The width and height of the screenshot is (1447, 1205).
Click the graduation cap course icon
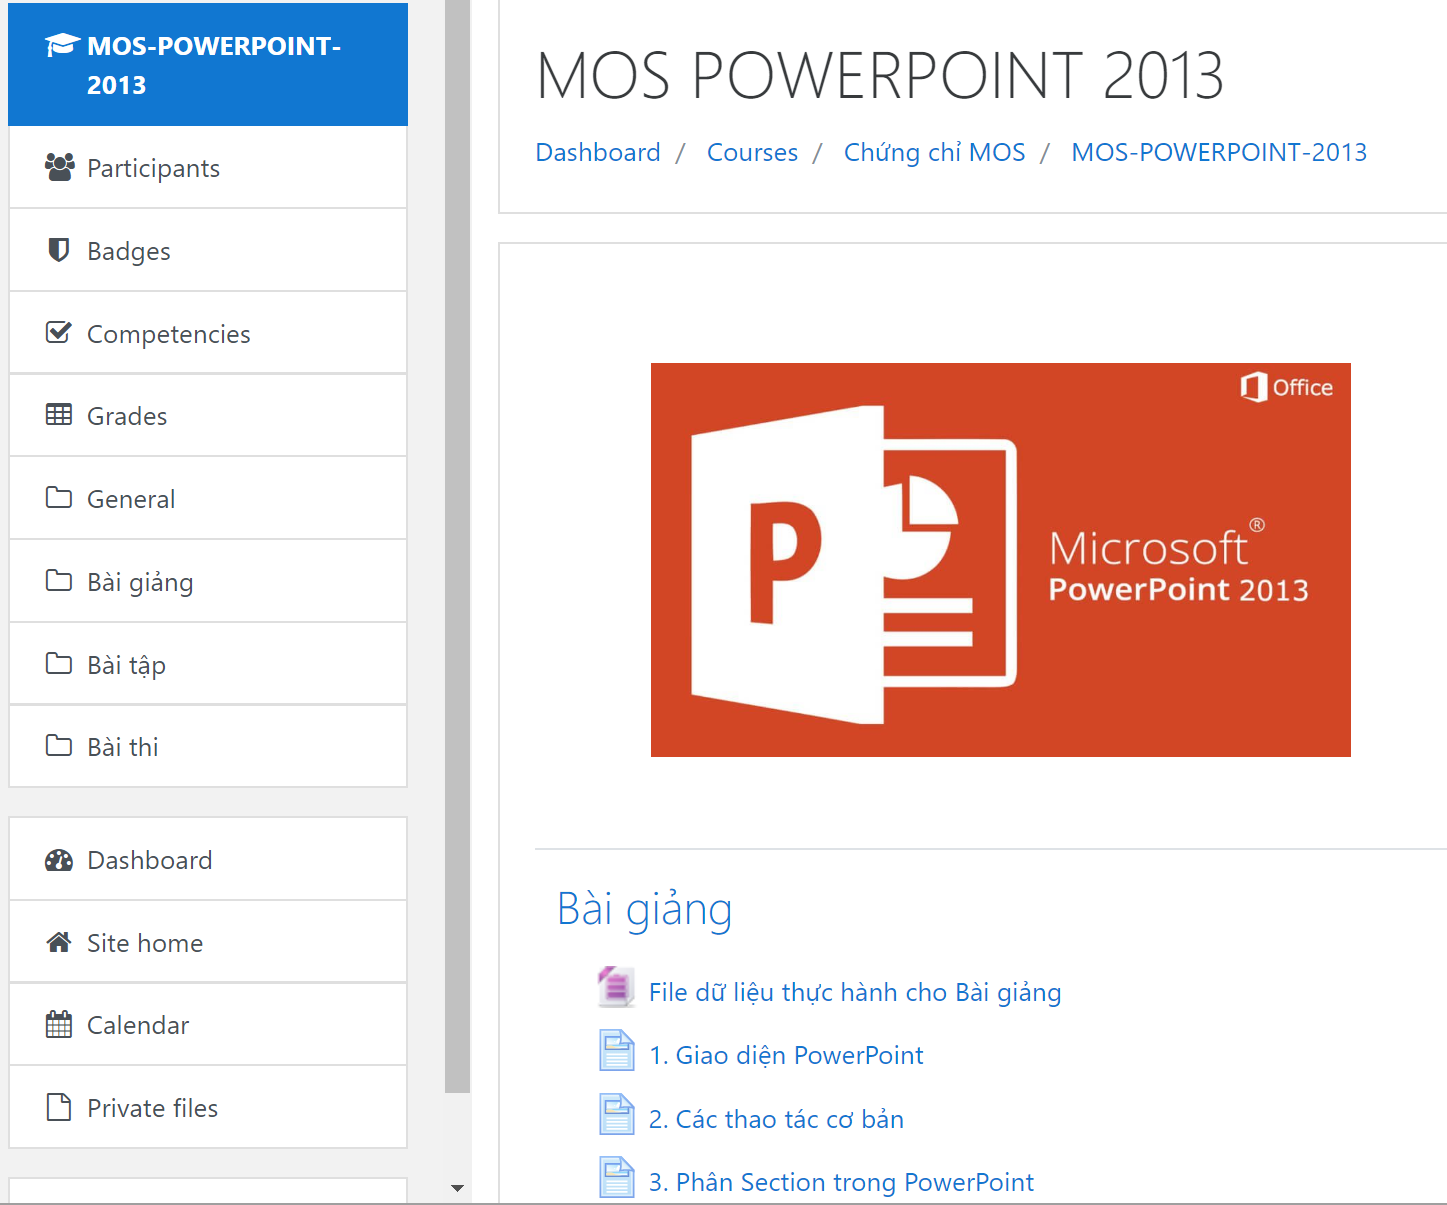click(x=62, y=46)
